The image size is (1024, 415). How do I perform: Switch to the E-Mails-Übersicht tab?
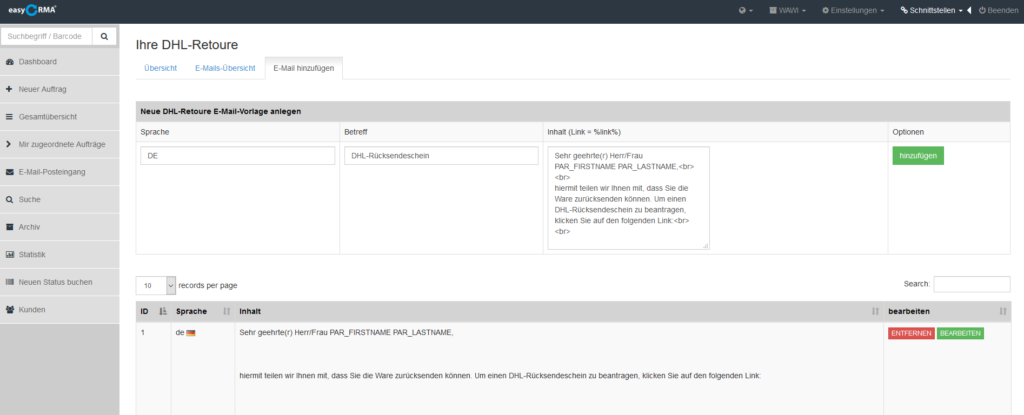(225, 68)
